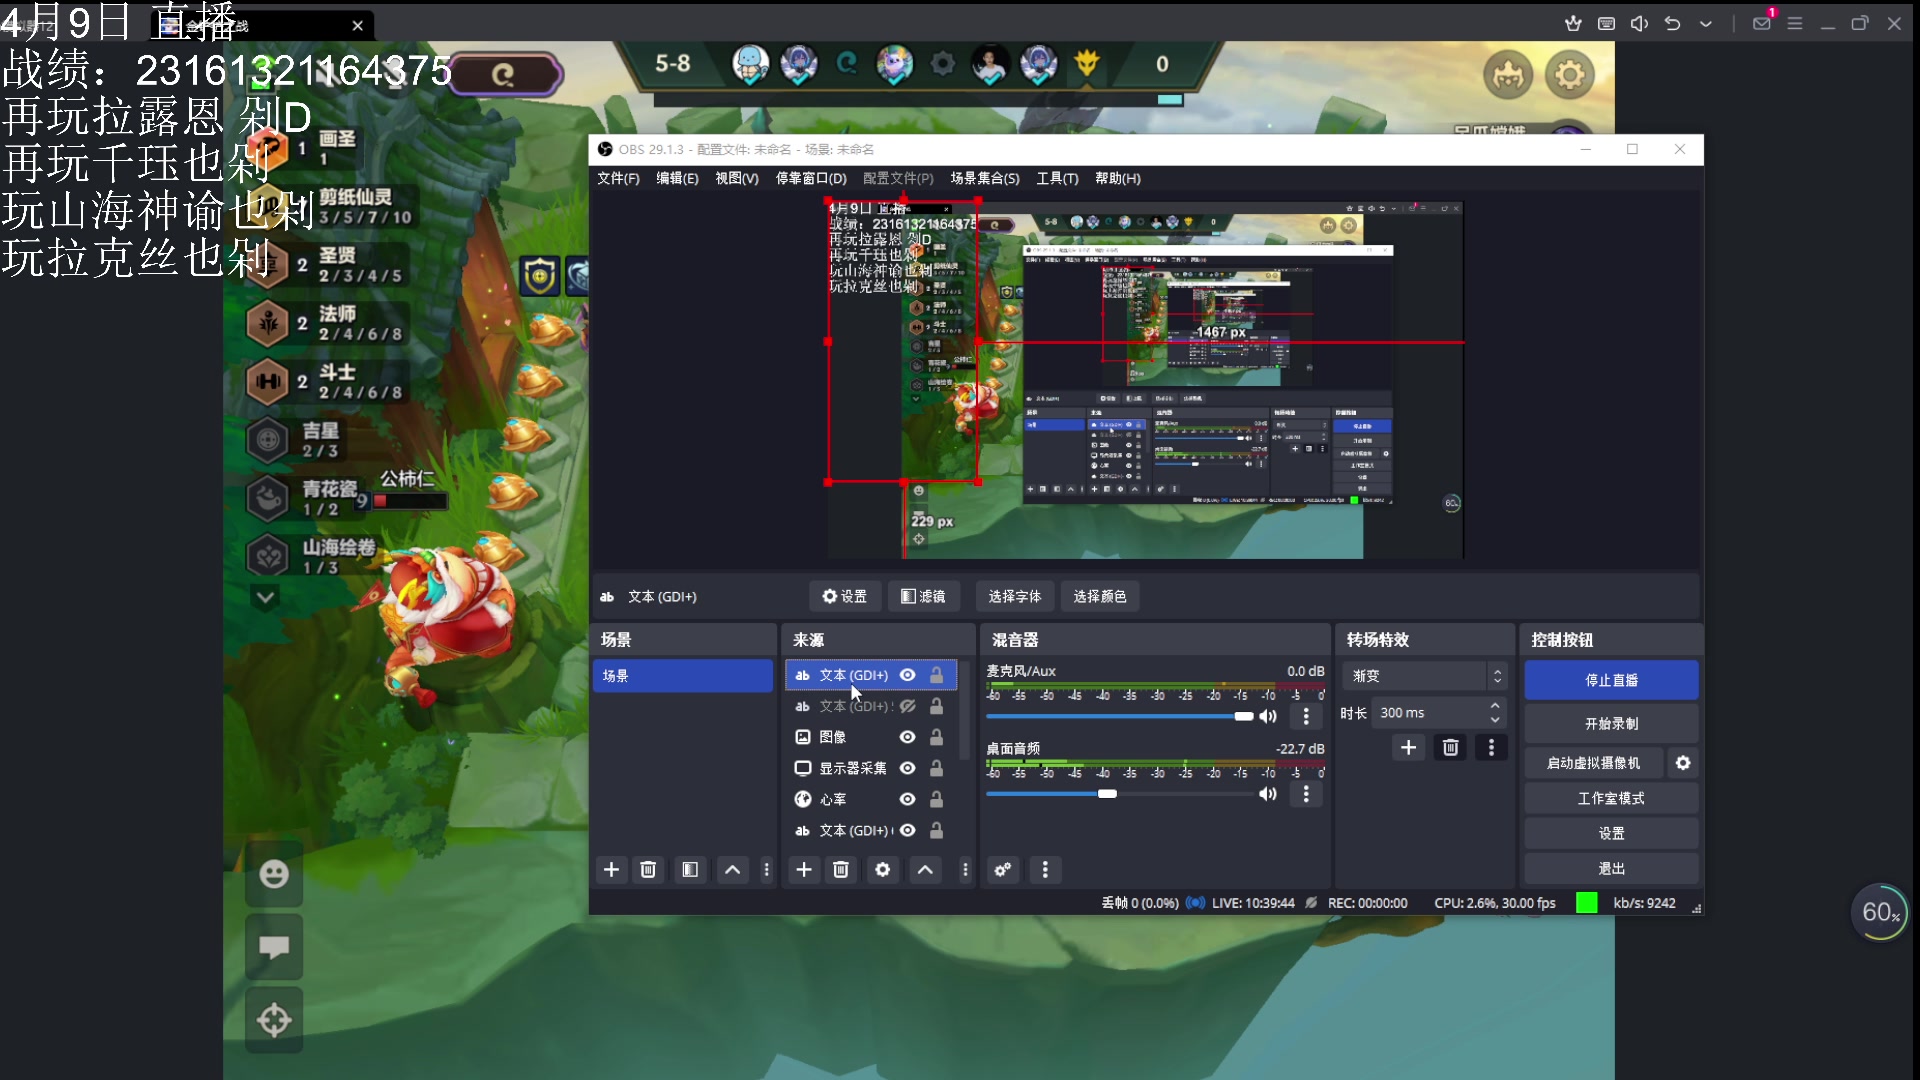Screen dimensions: 1920x1080
Task: Expand the game traits list chevron
Action: [265, 598]
